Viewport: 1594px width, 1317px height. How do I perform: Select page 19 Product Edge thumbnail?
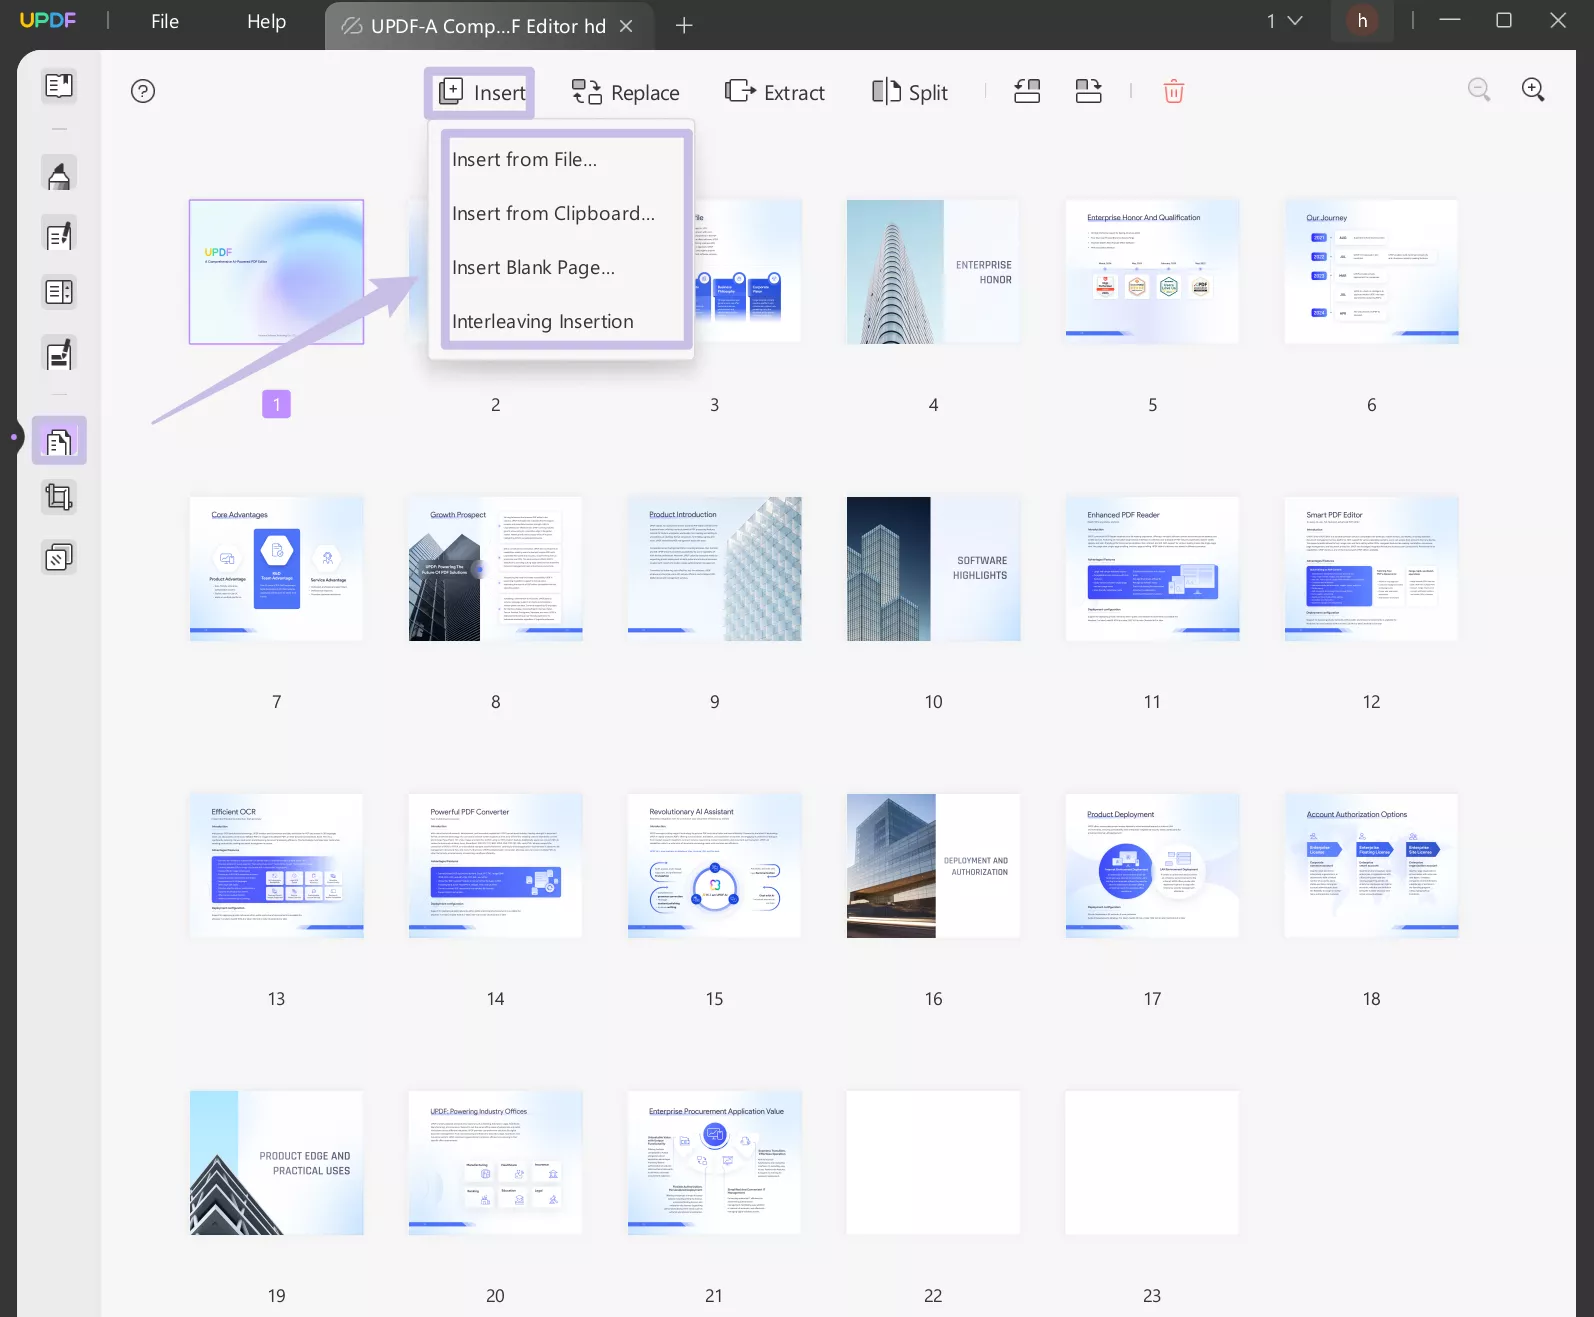click(277, 1163)
